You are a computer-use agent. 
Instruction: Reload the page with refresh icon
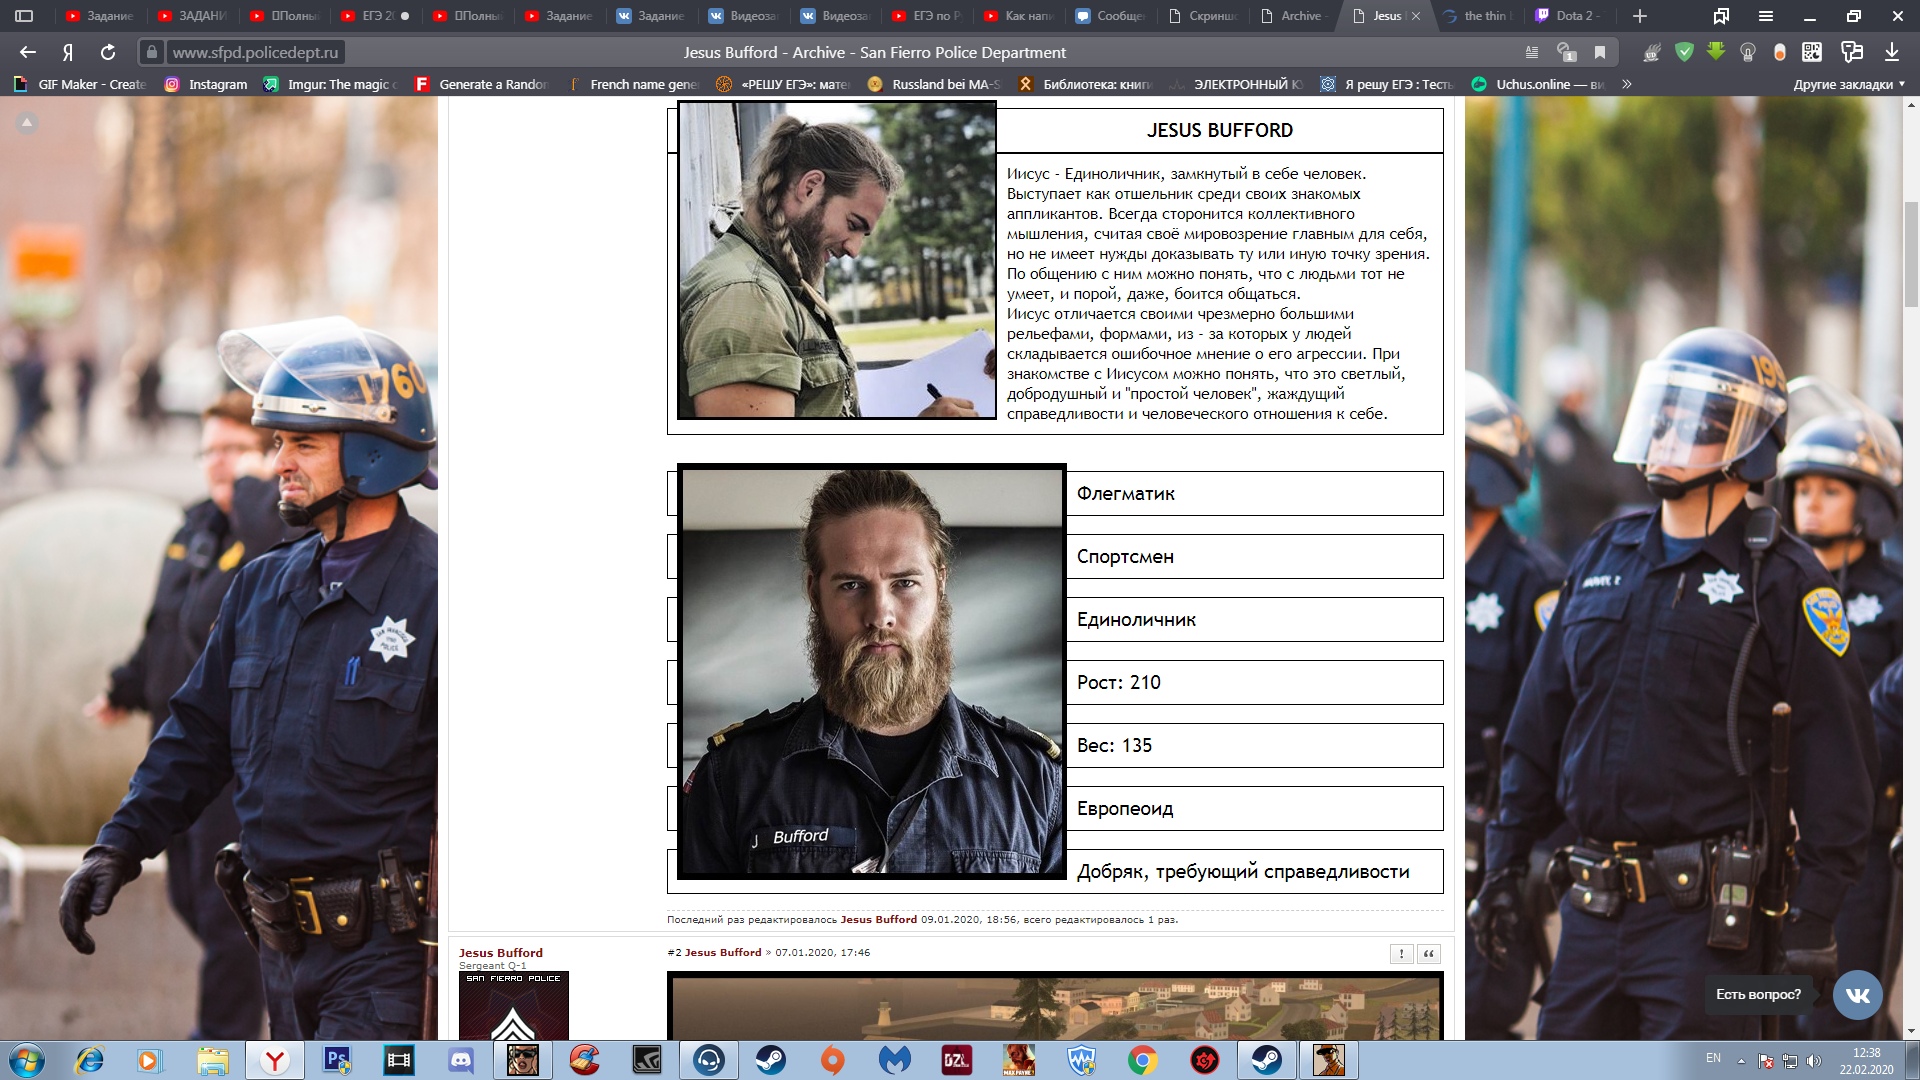pos(108,52)
